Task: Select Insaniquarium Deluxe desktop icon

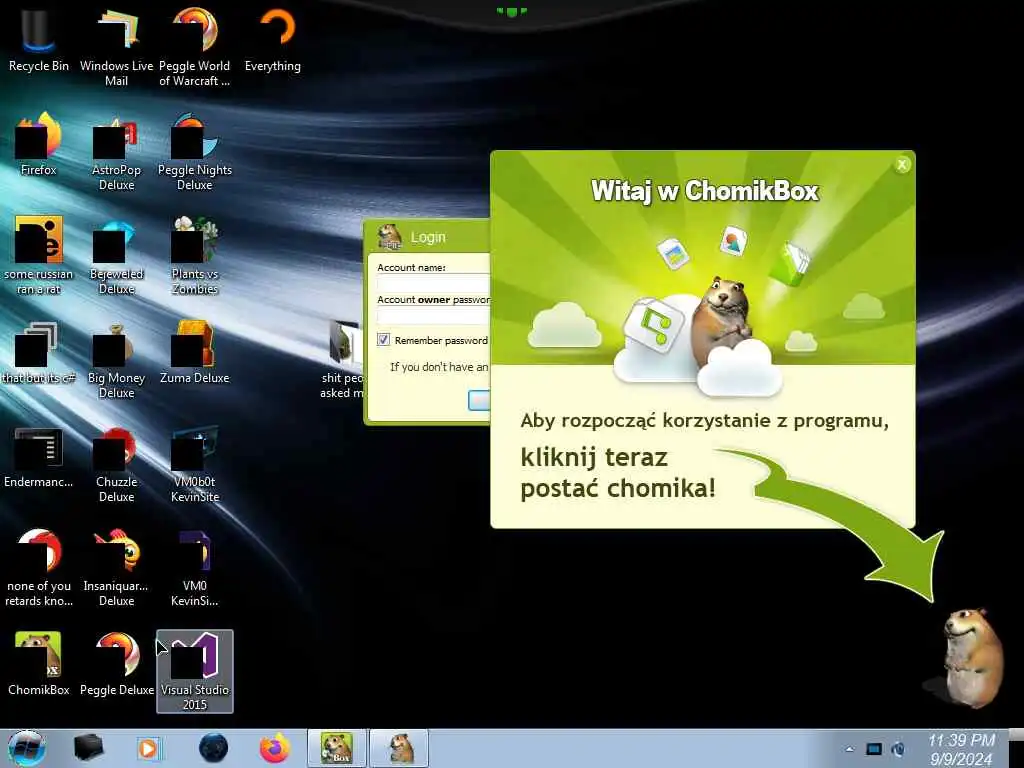Action: (x=116, y=567)
